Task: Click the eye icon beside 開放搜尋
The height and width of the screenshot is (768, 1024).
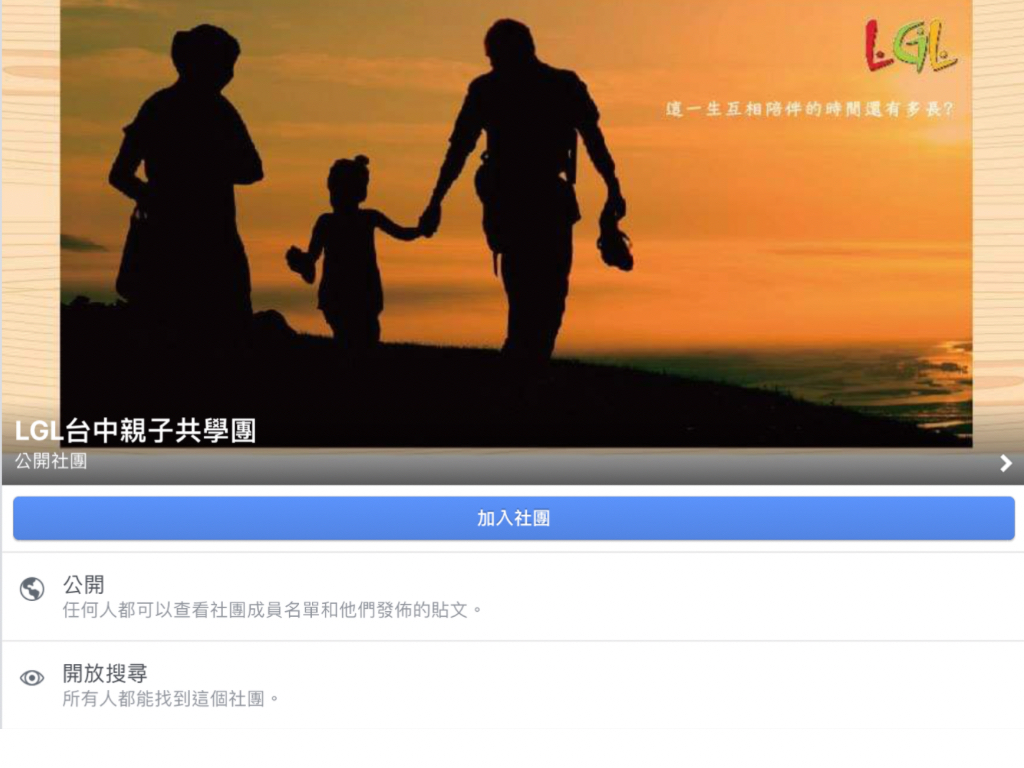Action: pos(32,678)
